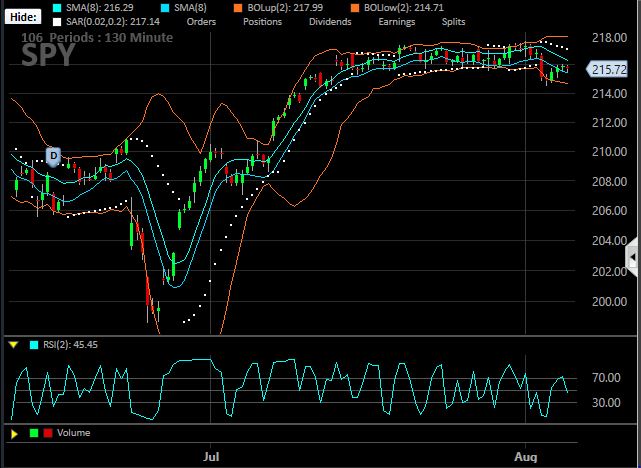Select the second SMA(8) indicator label
The image size is (641, 468).
click(x=190, y=8)
